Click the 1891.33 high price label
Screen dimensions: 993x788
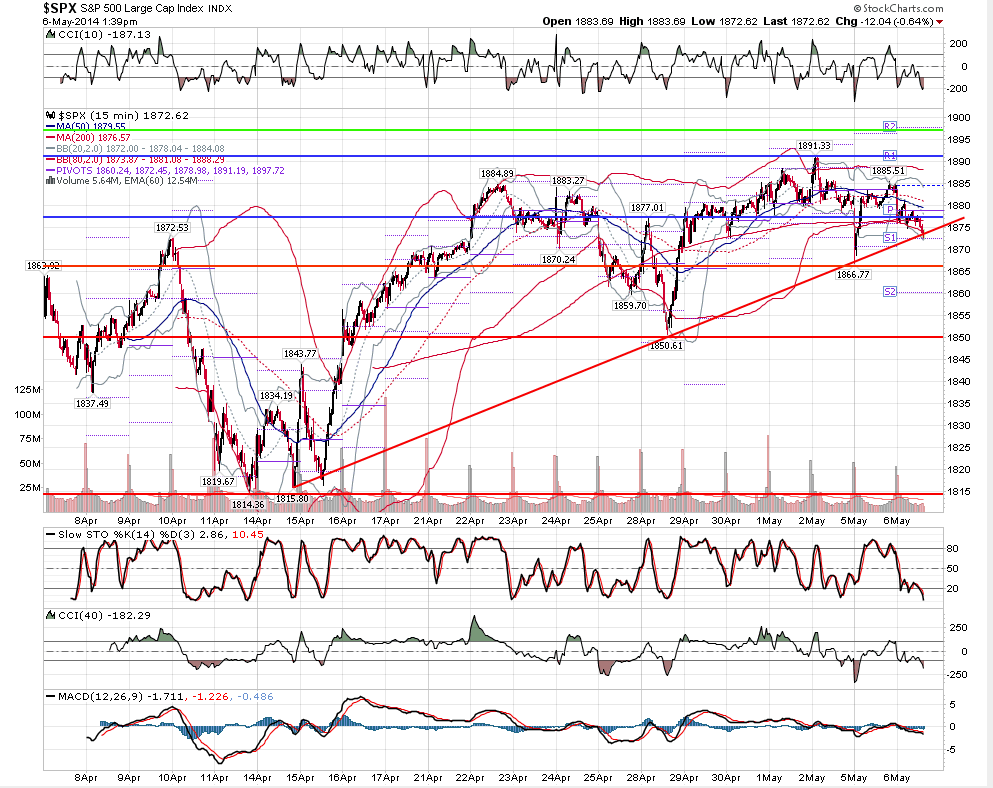(x=814, y=146)
